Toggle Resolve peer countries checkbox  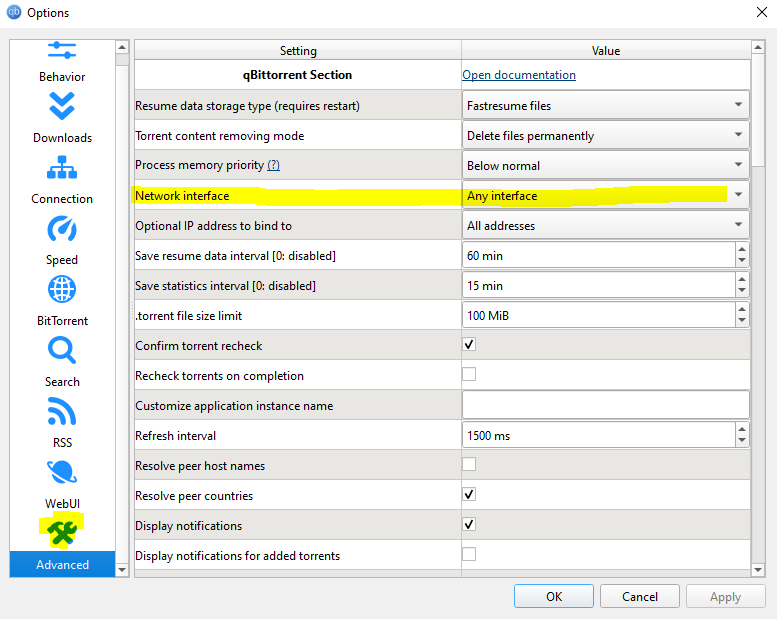469,494
